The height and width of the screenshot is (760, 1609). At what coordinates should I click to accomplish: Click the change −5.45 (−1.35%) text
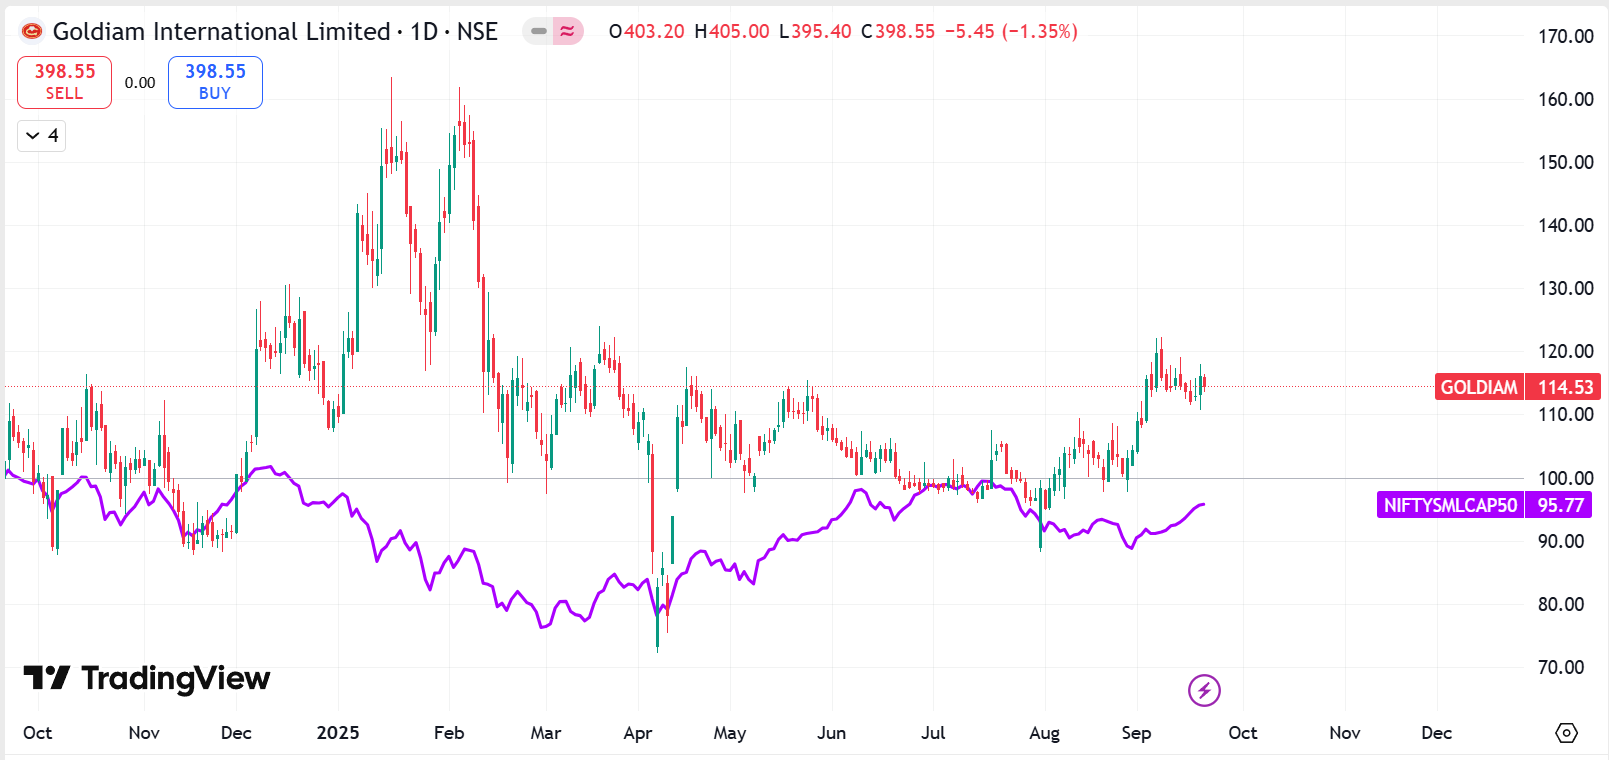1011,32
